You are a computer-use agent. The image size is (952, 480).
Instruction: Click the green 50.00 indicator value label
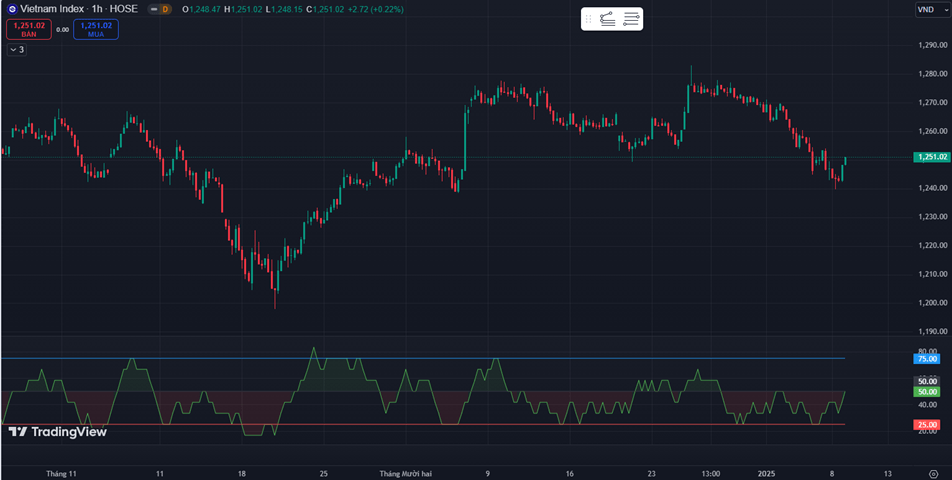pyautogui.click(x=926, y=392)
